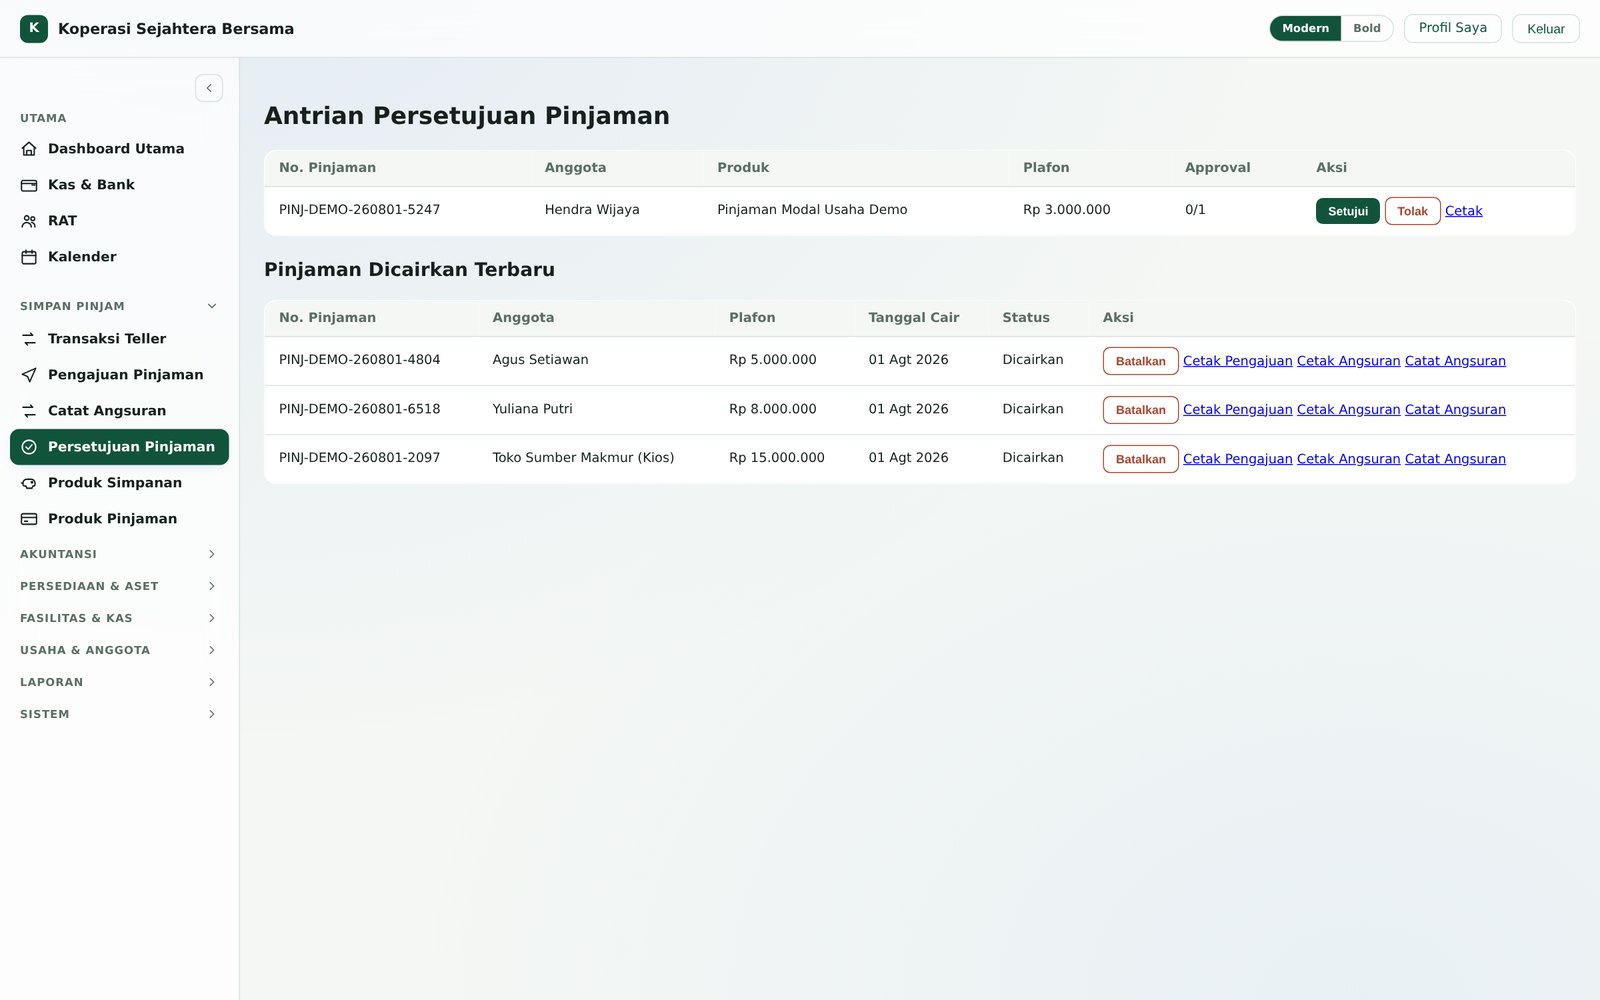Screen dimensions: 1600x1000
Task: Collapse the Simpan Pinjam section
Action: (119, 306)
